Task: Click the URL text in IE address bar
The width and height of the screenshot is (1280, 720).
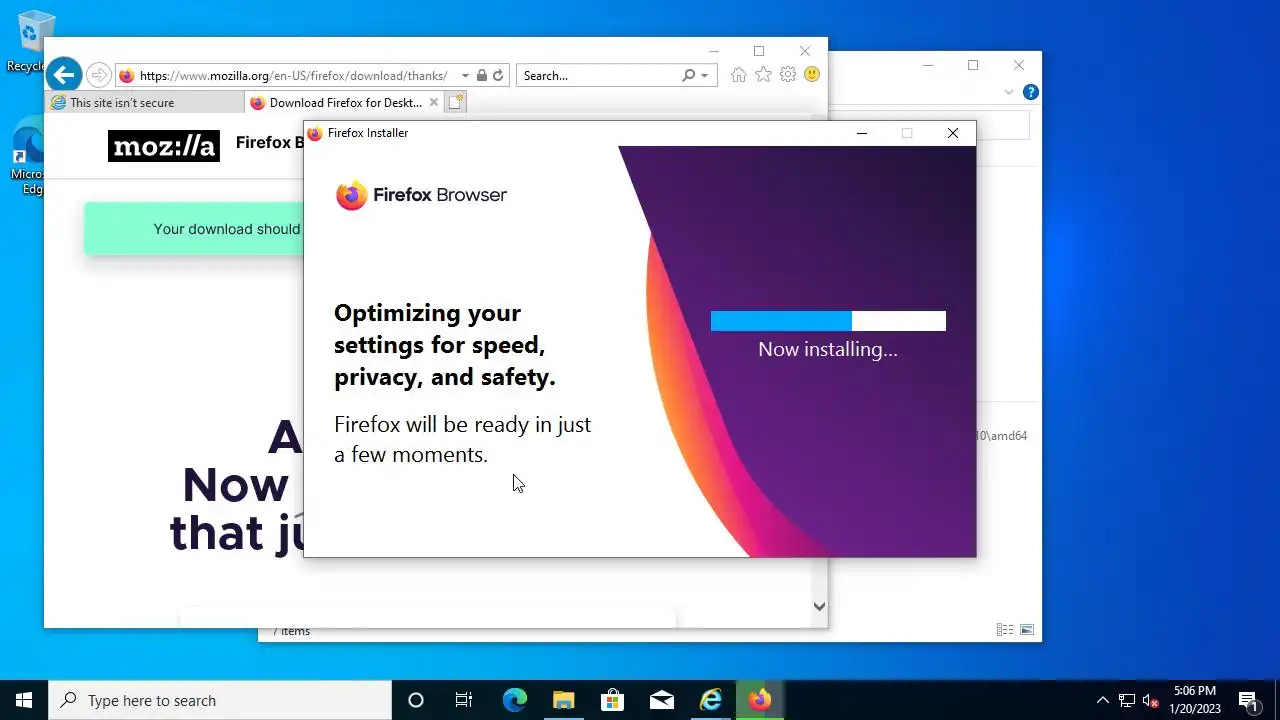Action: 294,76
